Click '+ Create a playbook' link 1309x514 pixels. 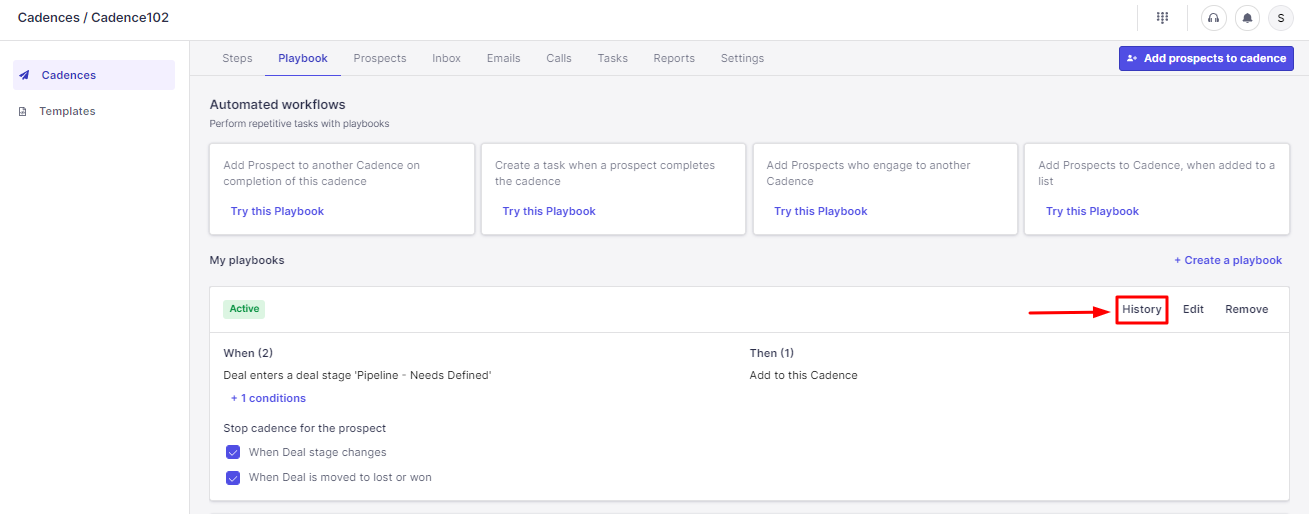click(1228, 260)
